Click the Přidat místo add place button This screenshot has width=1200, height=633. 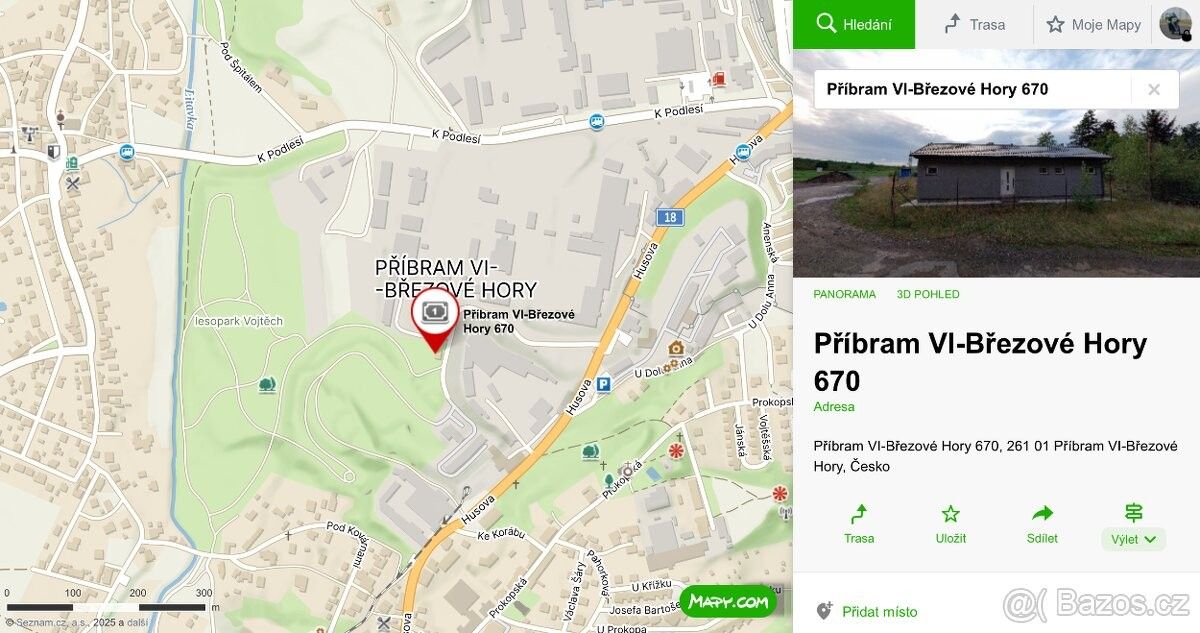pos(867,611)
